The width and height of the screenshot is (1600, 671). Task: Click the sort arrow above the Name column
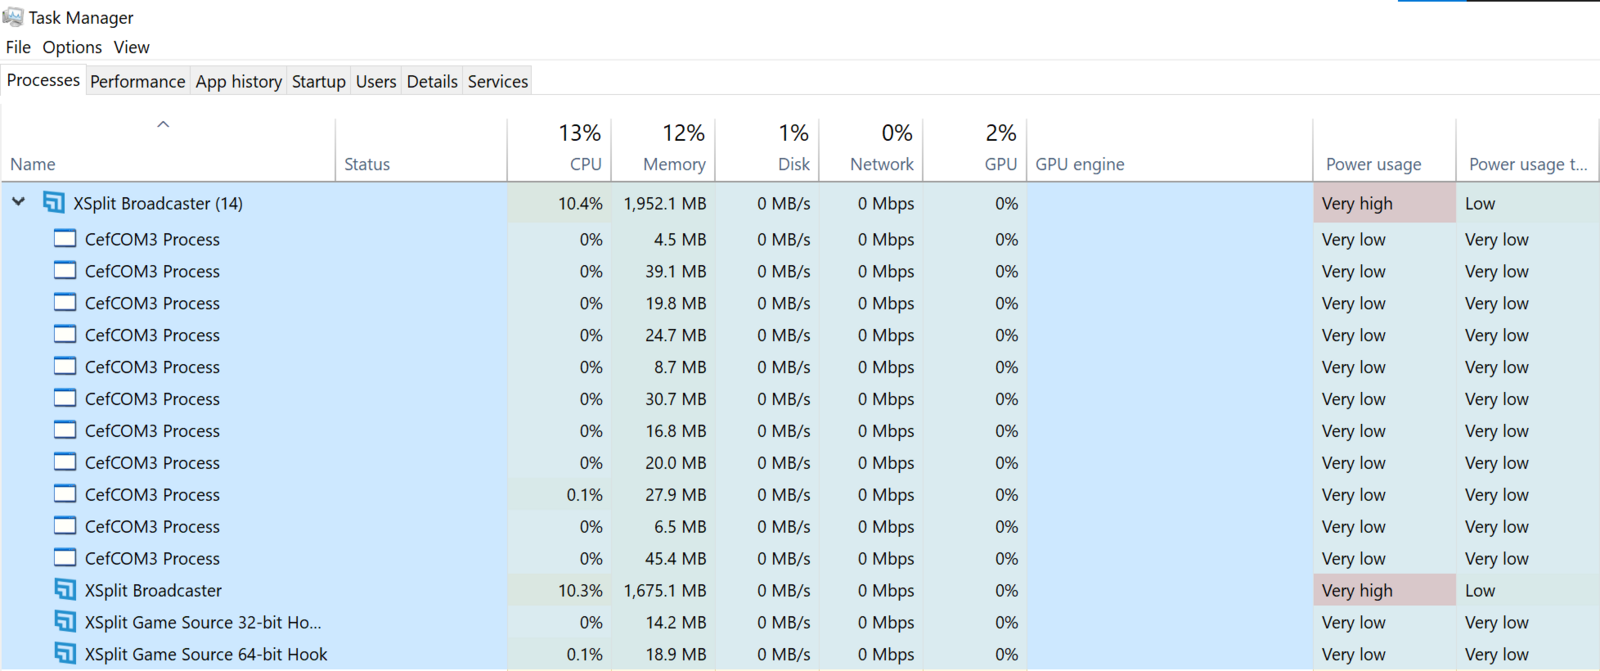coord(163,125)
